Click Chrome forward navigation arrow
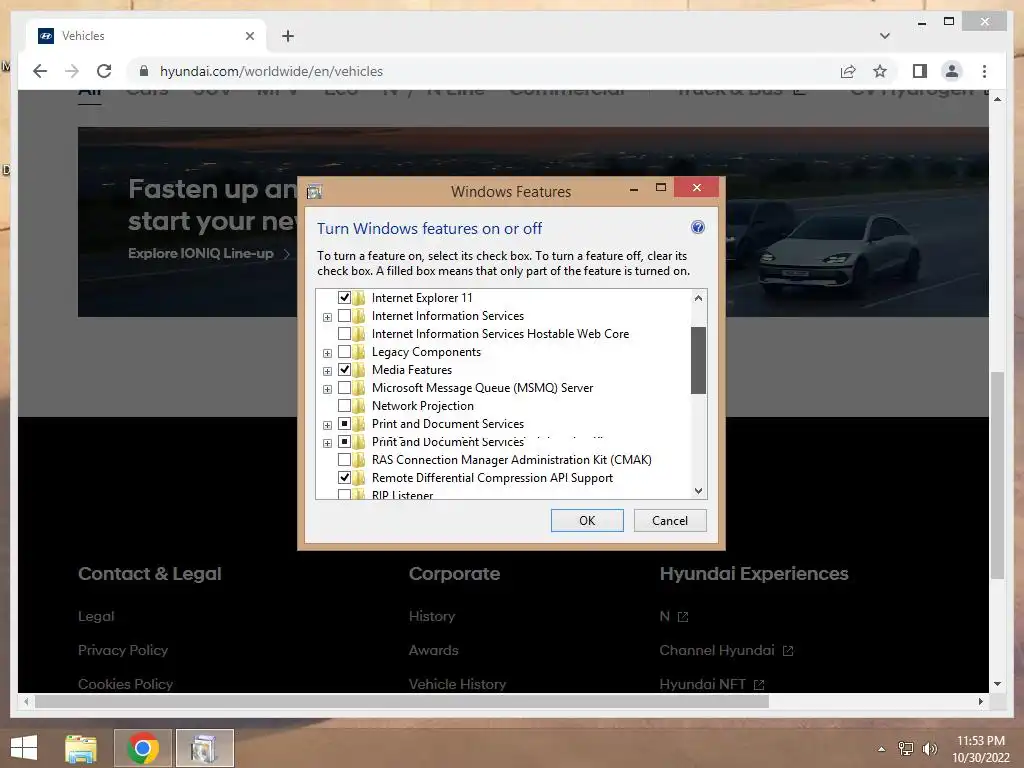The width and height of the screenshot is (1024, 768). pyautogui.click(x=72, y=71)
